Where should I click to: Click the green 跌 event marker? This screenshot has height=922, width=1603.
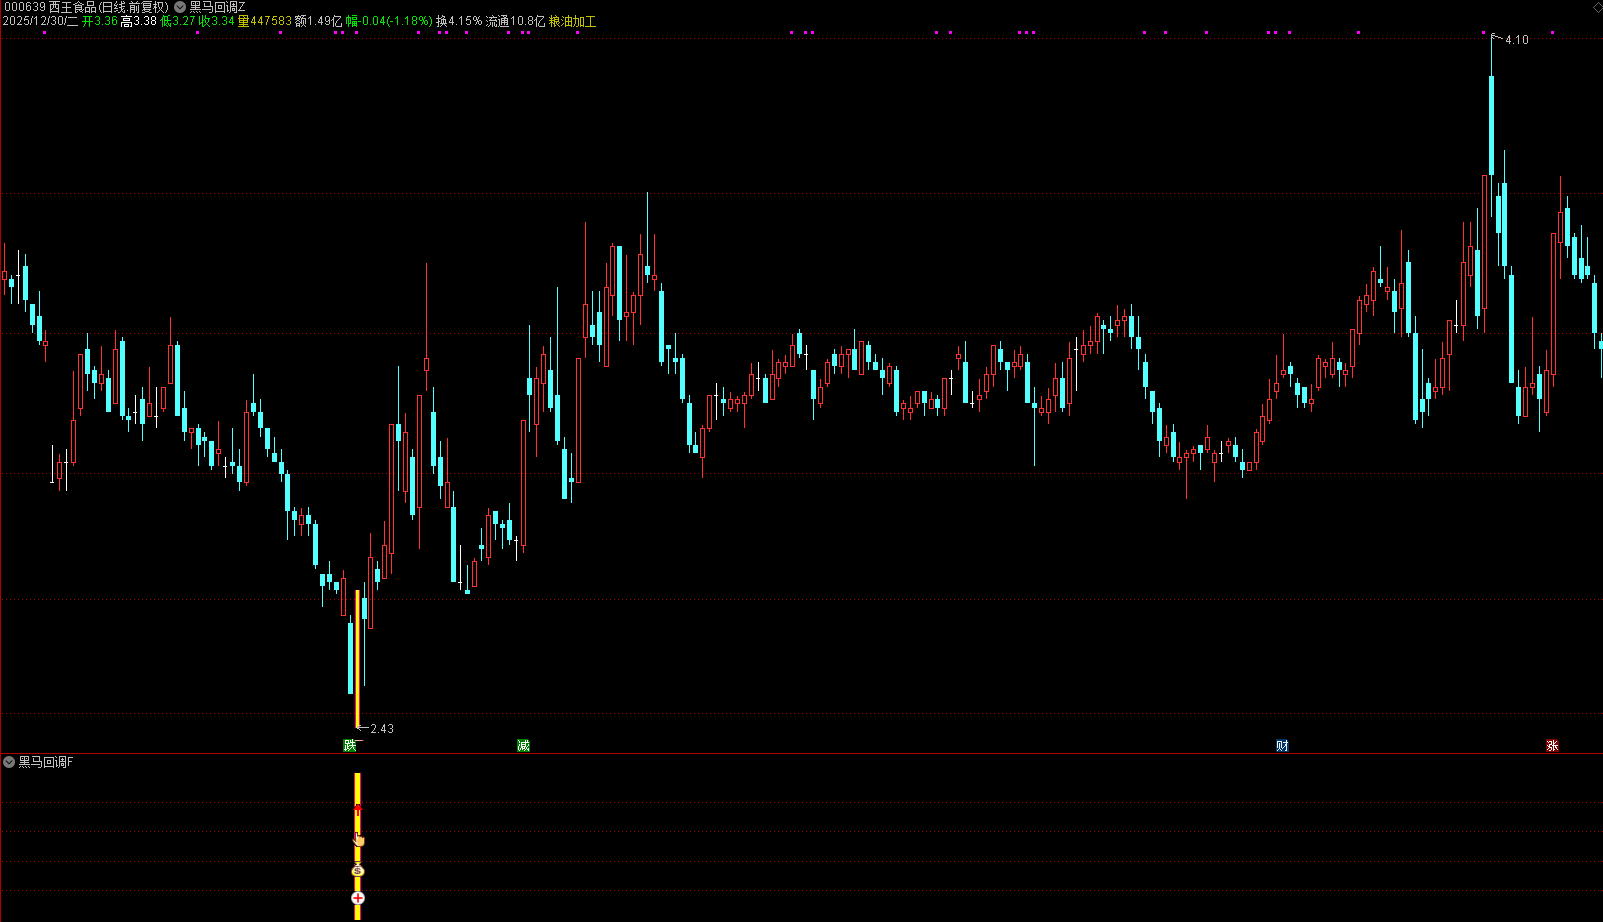pos(350,745)
